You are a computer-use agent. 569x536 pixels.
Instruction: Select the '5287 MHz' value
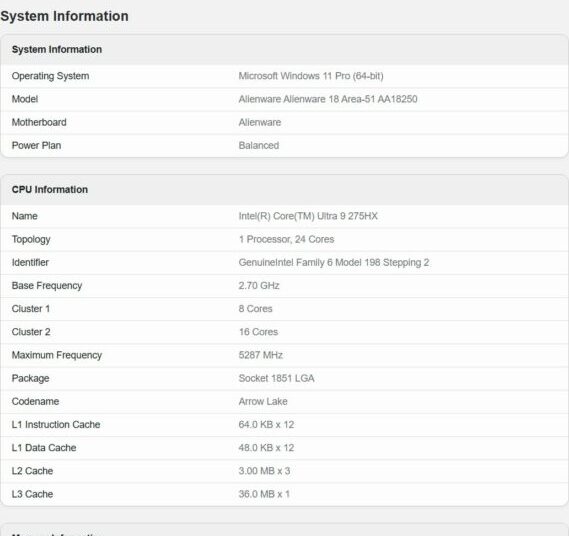(261, 355)
